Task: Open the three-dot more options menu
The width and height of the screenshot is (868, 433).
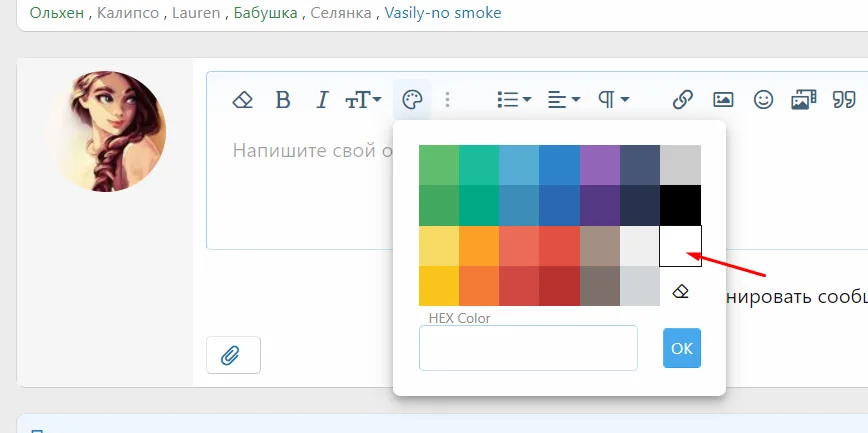Action: (447, 100)
